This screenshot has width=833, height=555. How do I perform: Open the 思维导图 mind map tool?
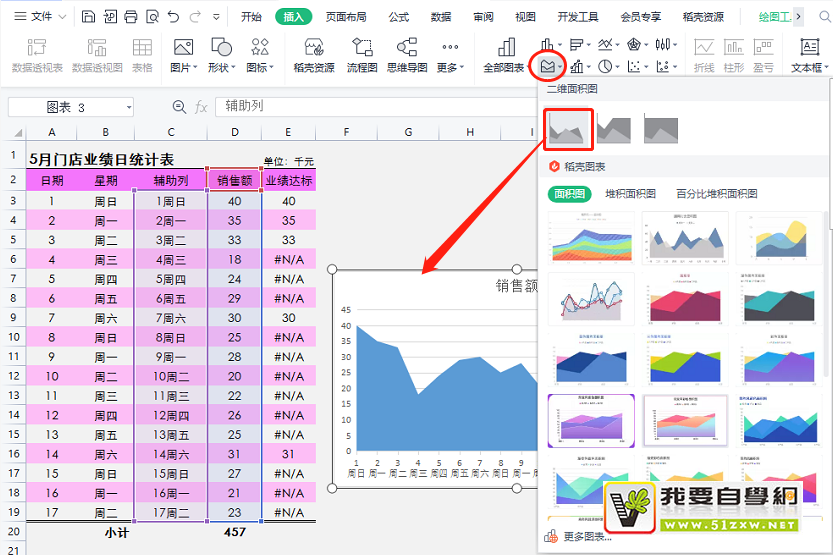coord(407,55)
